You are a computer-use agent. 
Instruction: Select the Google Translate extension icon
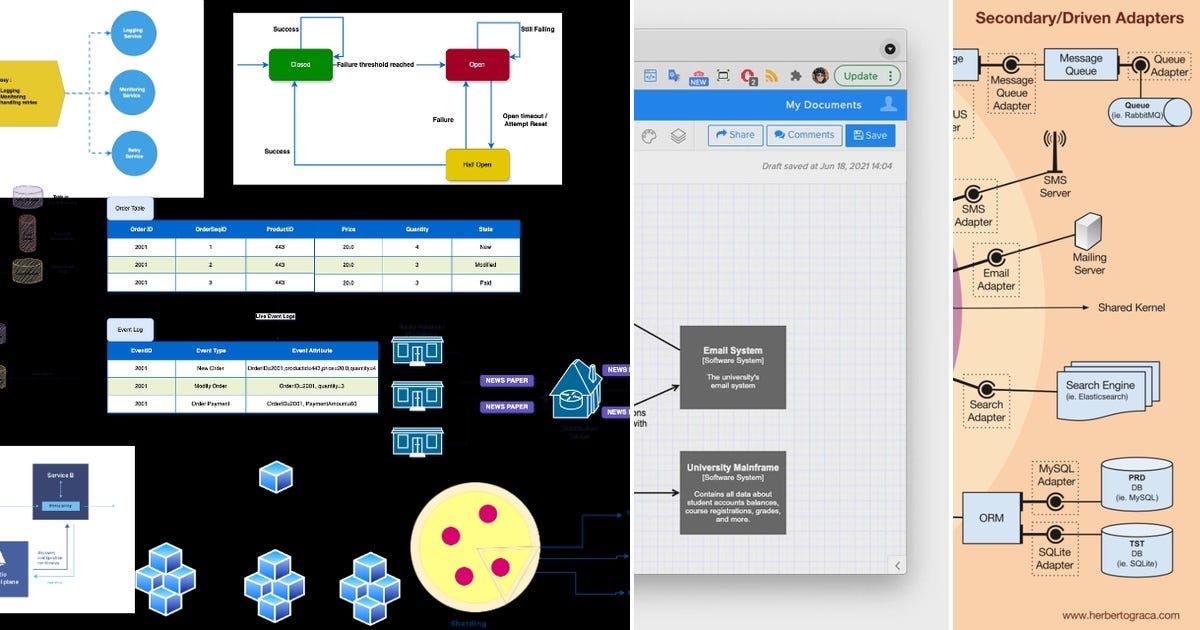click(x=674, y=75)
